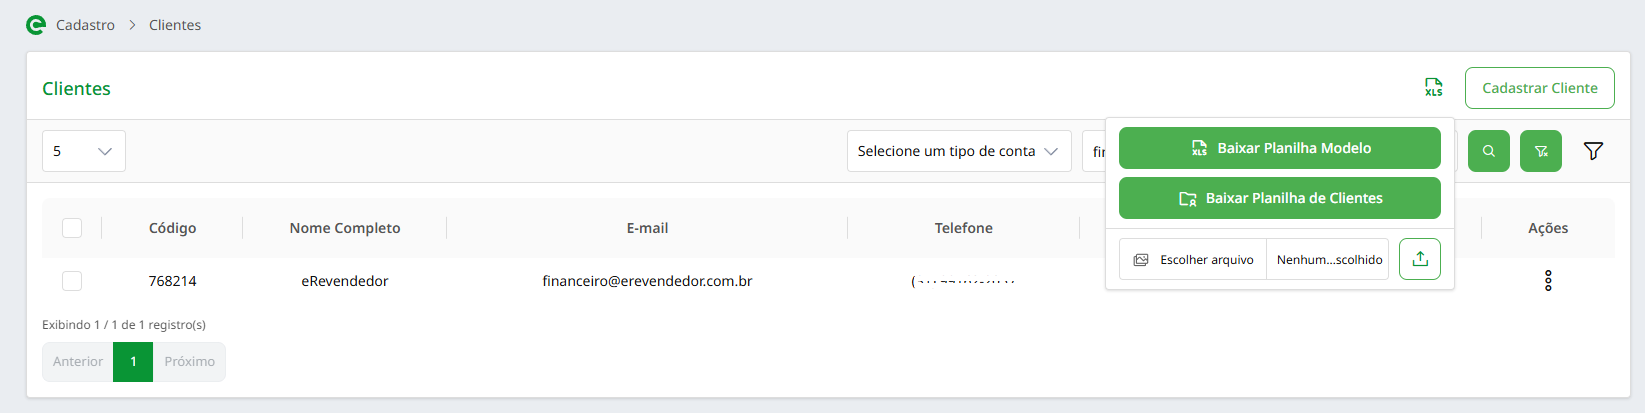Clear filters with the green funnel icon
The image size is (1645, 413).
click(1540, 151)
